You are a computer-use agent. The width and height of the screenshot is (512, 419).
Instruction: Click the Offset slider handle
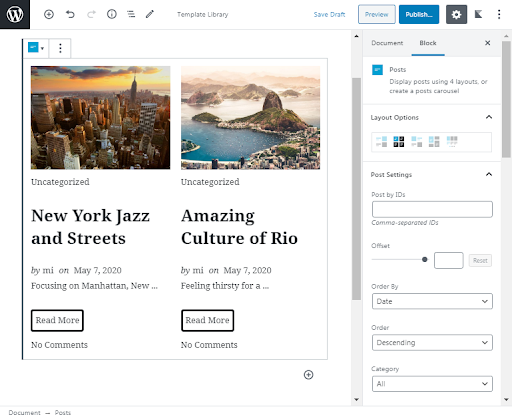424,259
